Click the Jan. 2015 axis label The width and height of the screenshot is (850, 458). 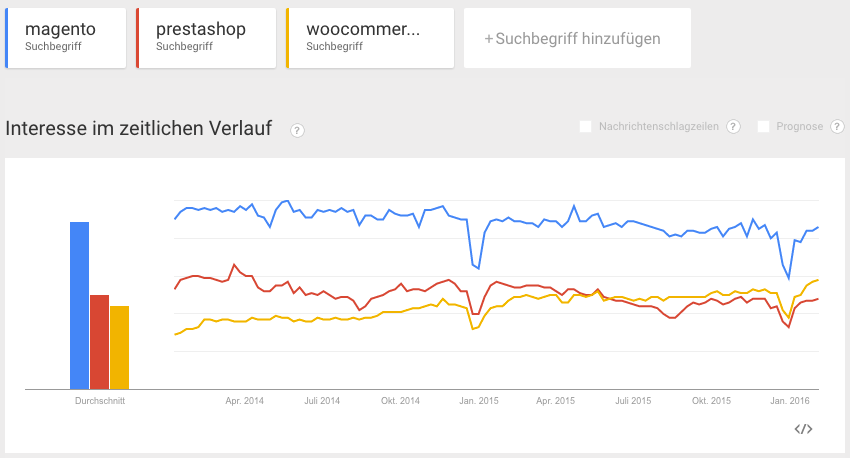tap(479, 401)
